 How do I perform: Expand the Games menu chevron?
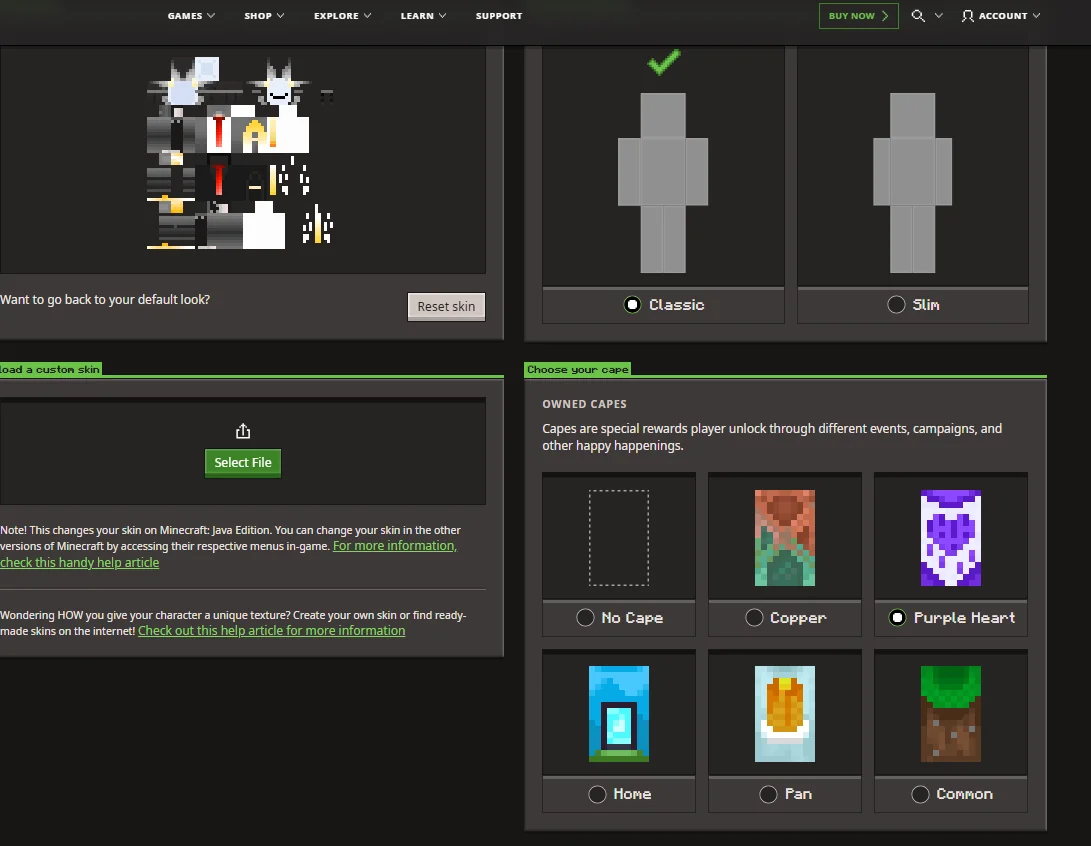point(211,15)
